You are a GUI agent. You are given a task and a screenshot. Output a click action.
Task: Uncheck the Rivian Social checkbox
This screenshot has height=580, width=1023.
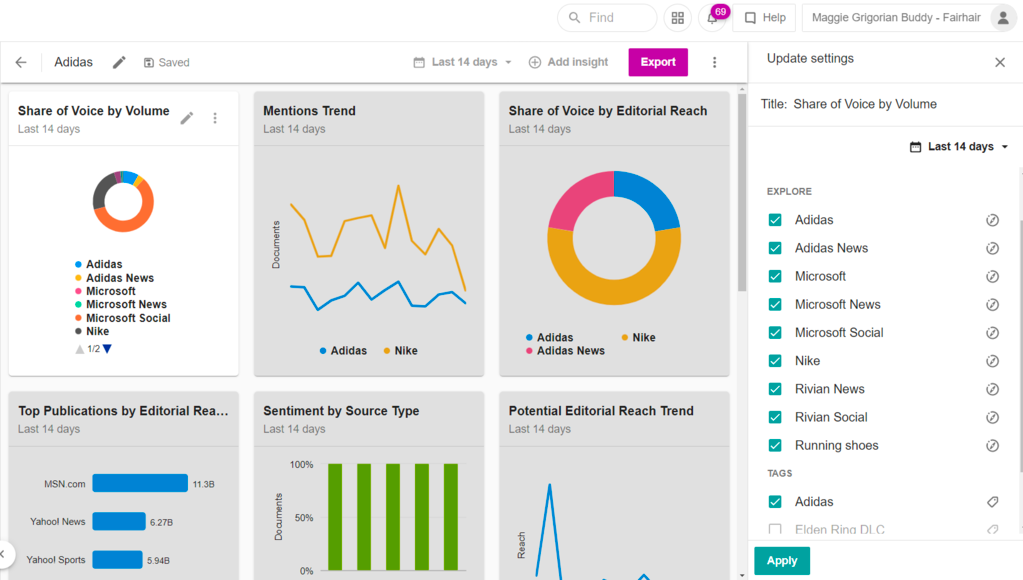(x=775, y=417)
